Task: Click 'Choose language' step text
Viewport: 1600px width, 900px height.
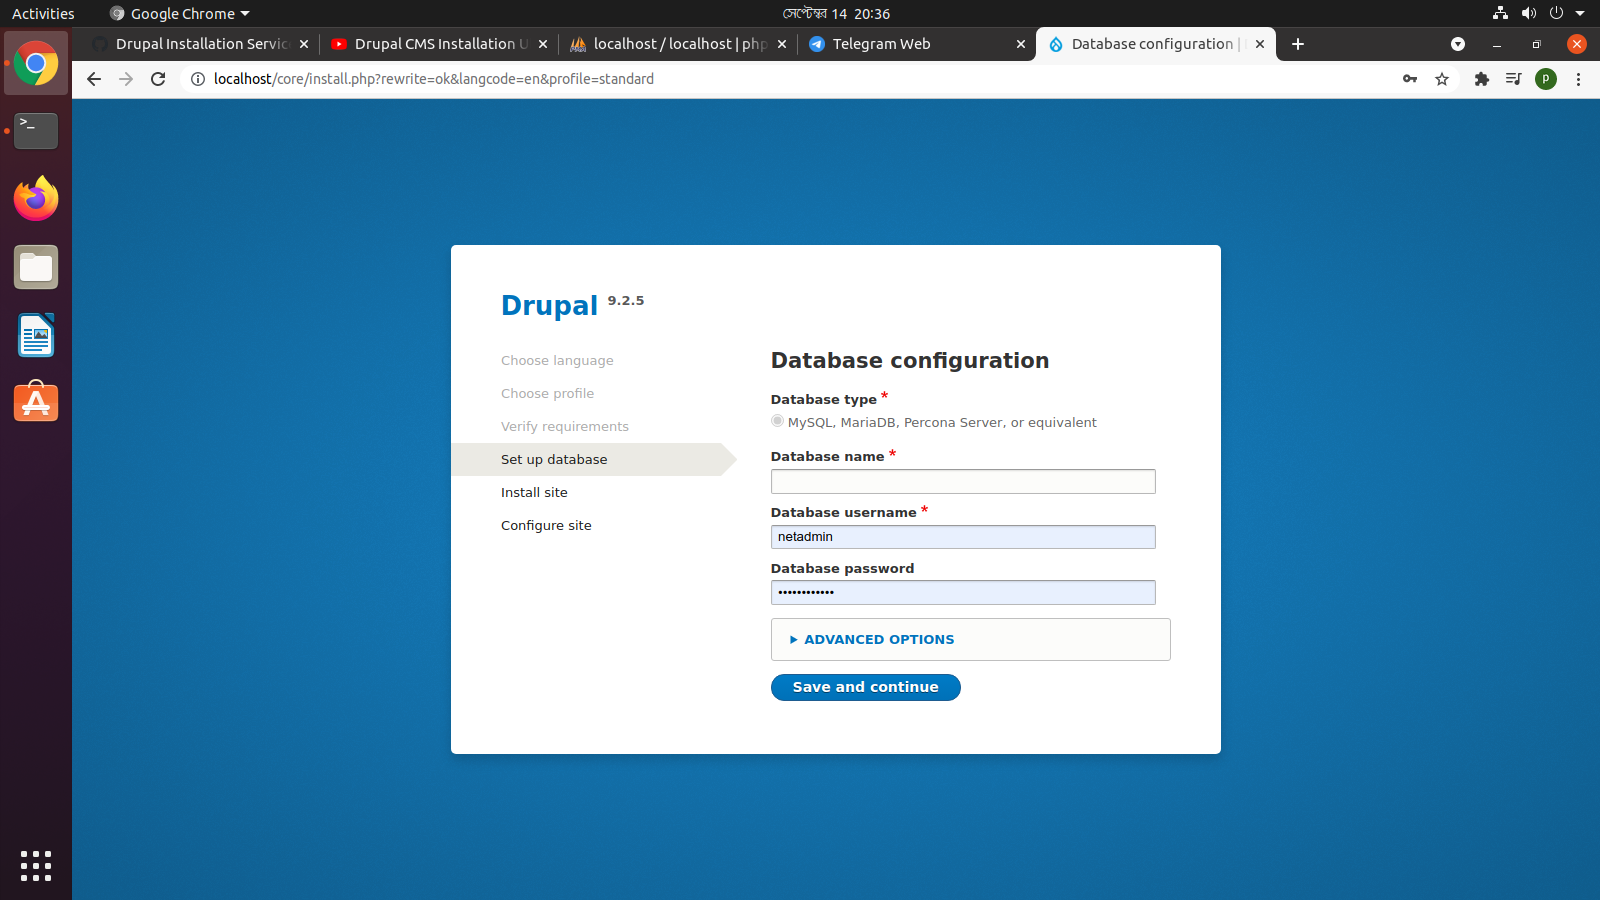Action: [x=557, y=361]
